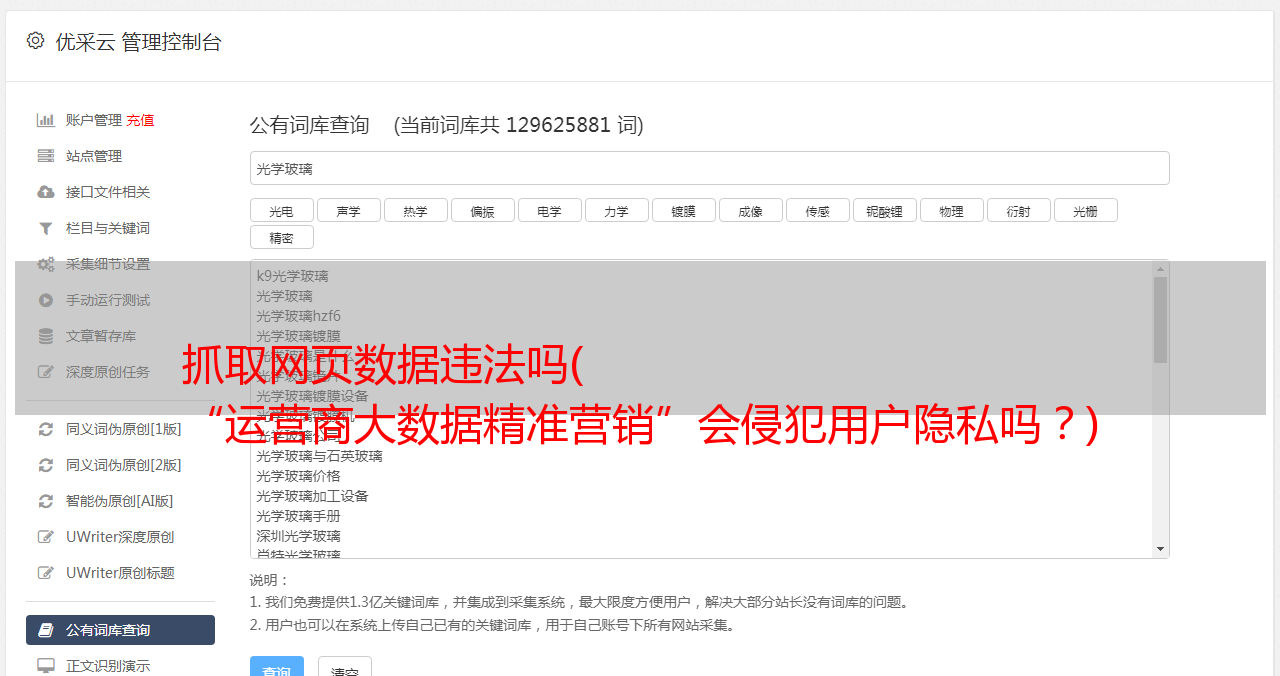This screenshot has width=1280, height=676.
Task: Click the 声学 keyword tag button
Action: (349, 210)
